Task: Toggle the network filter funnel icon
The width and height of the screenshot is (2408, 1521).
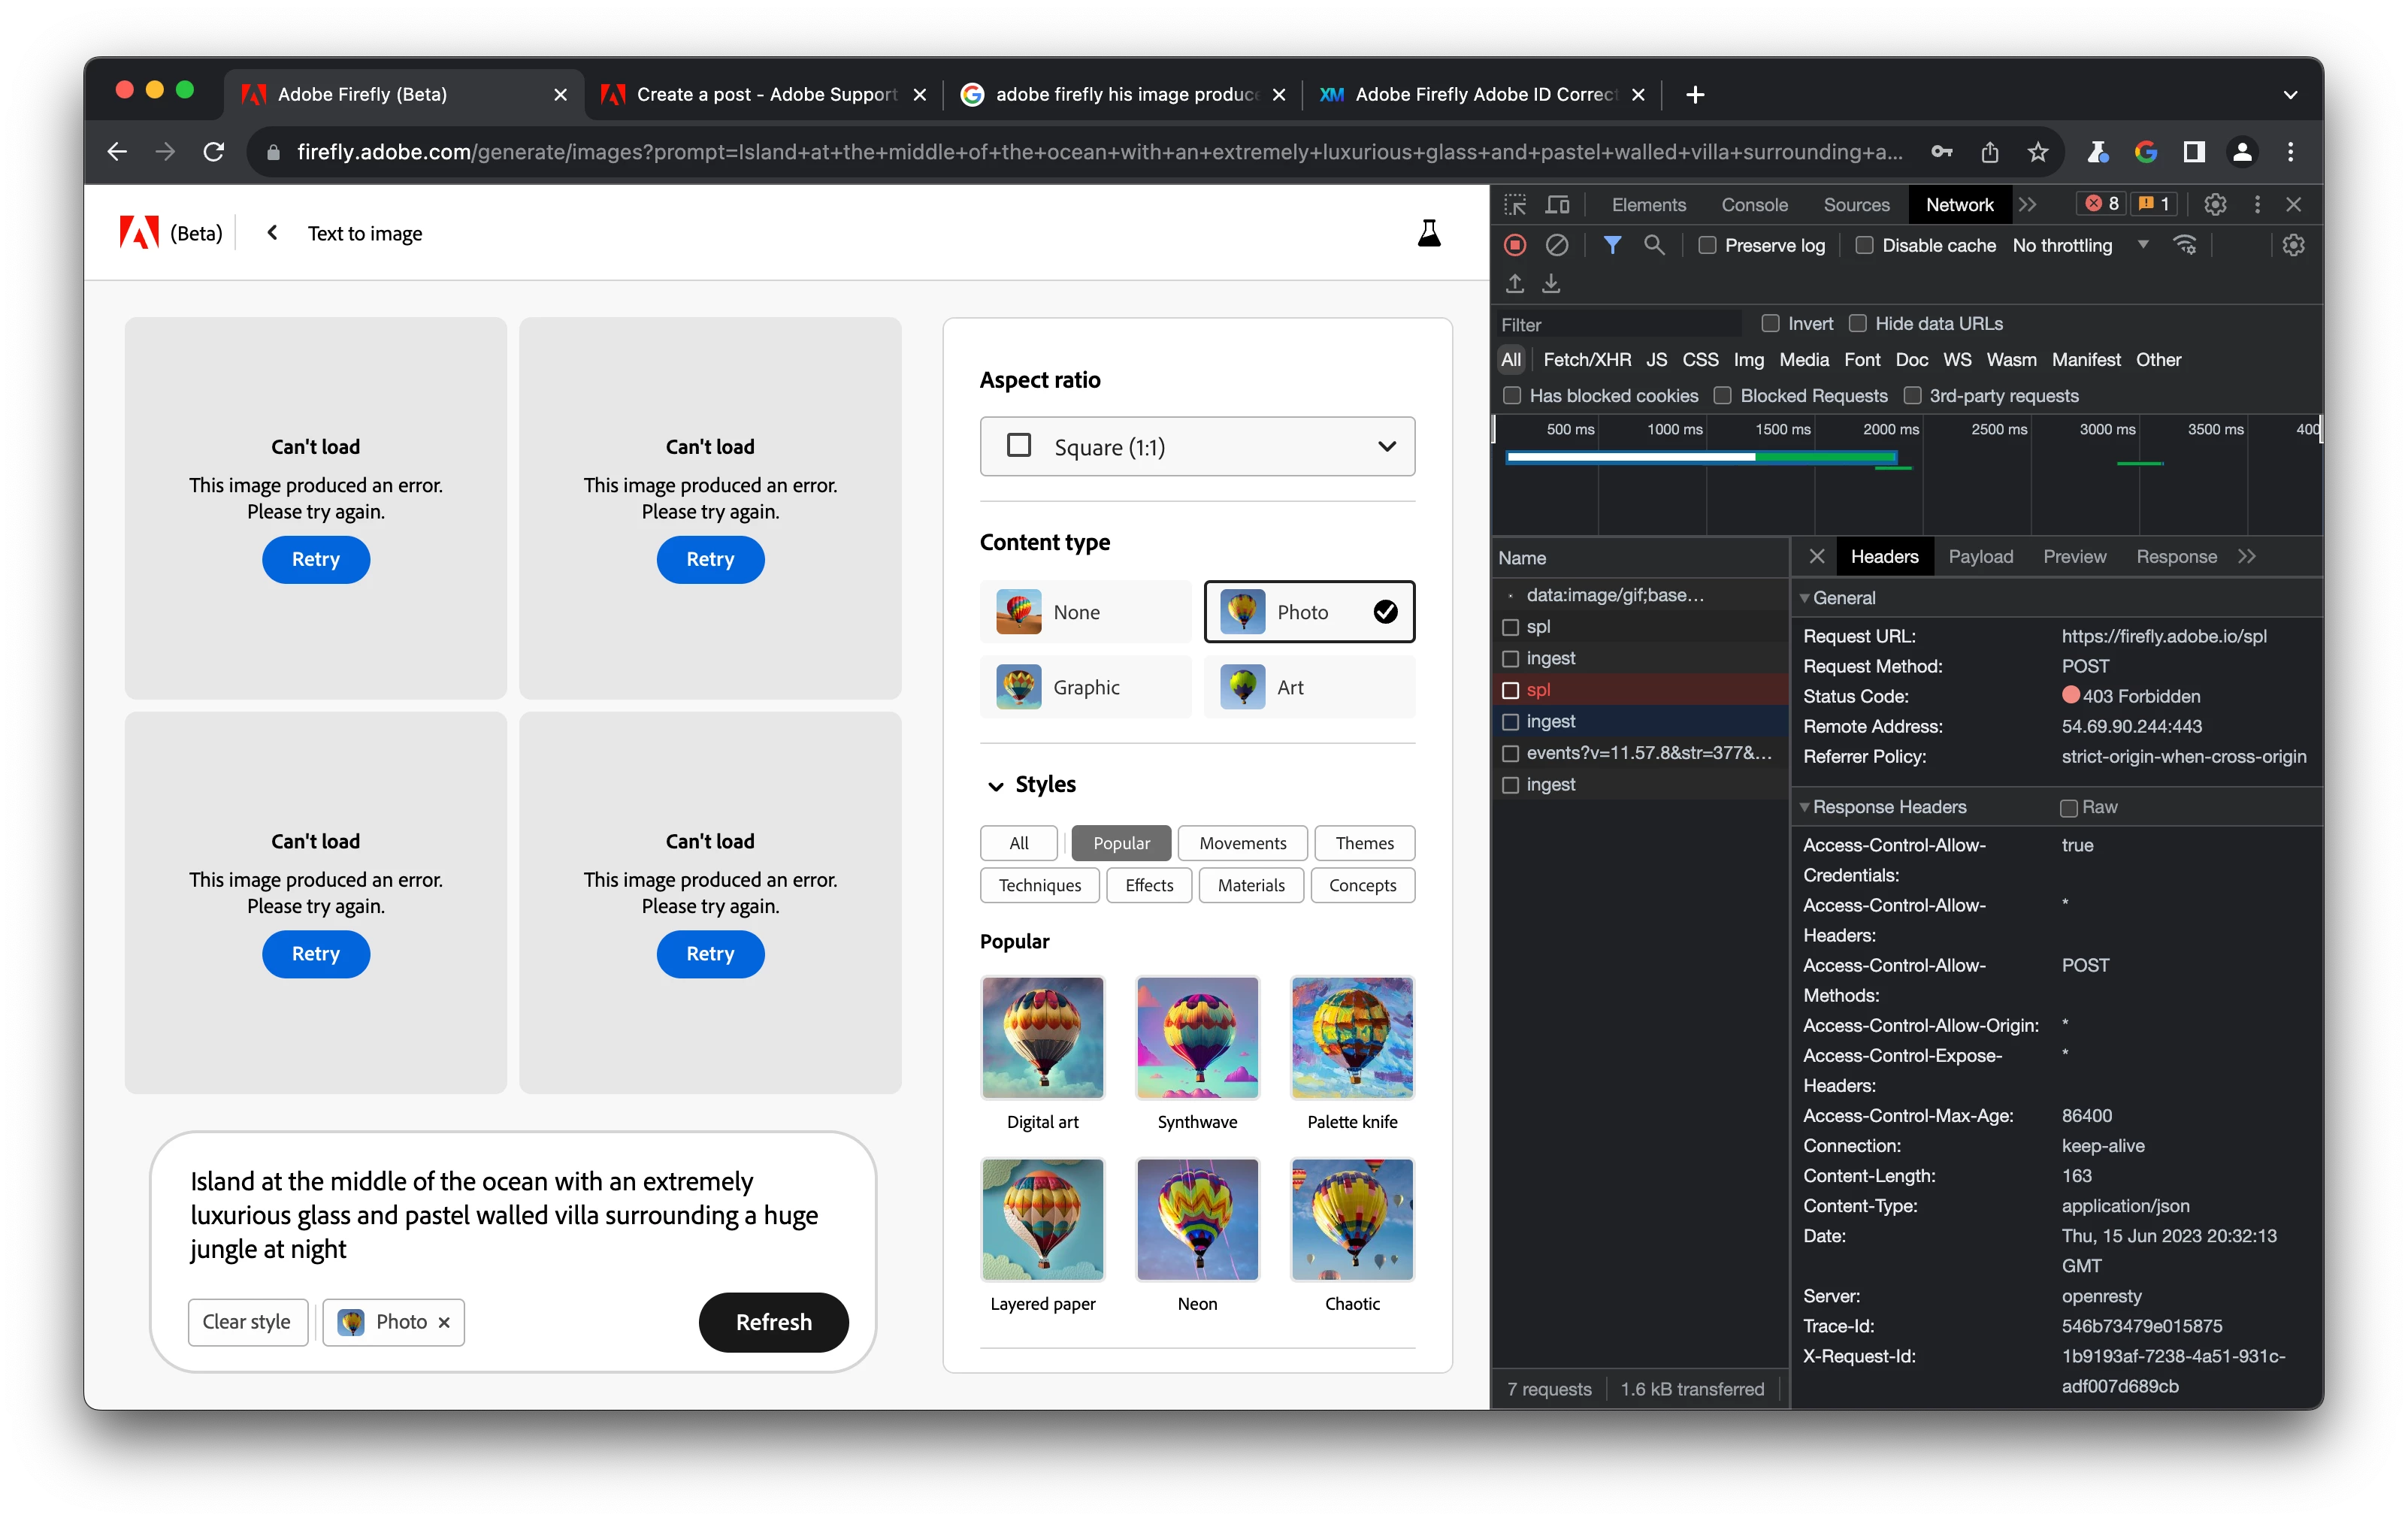Action: 1612,245
